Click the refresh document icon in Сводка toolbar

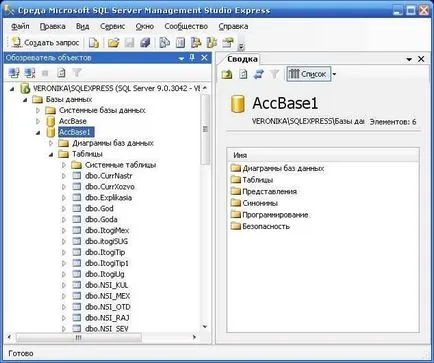click(243, 74)
